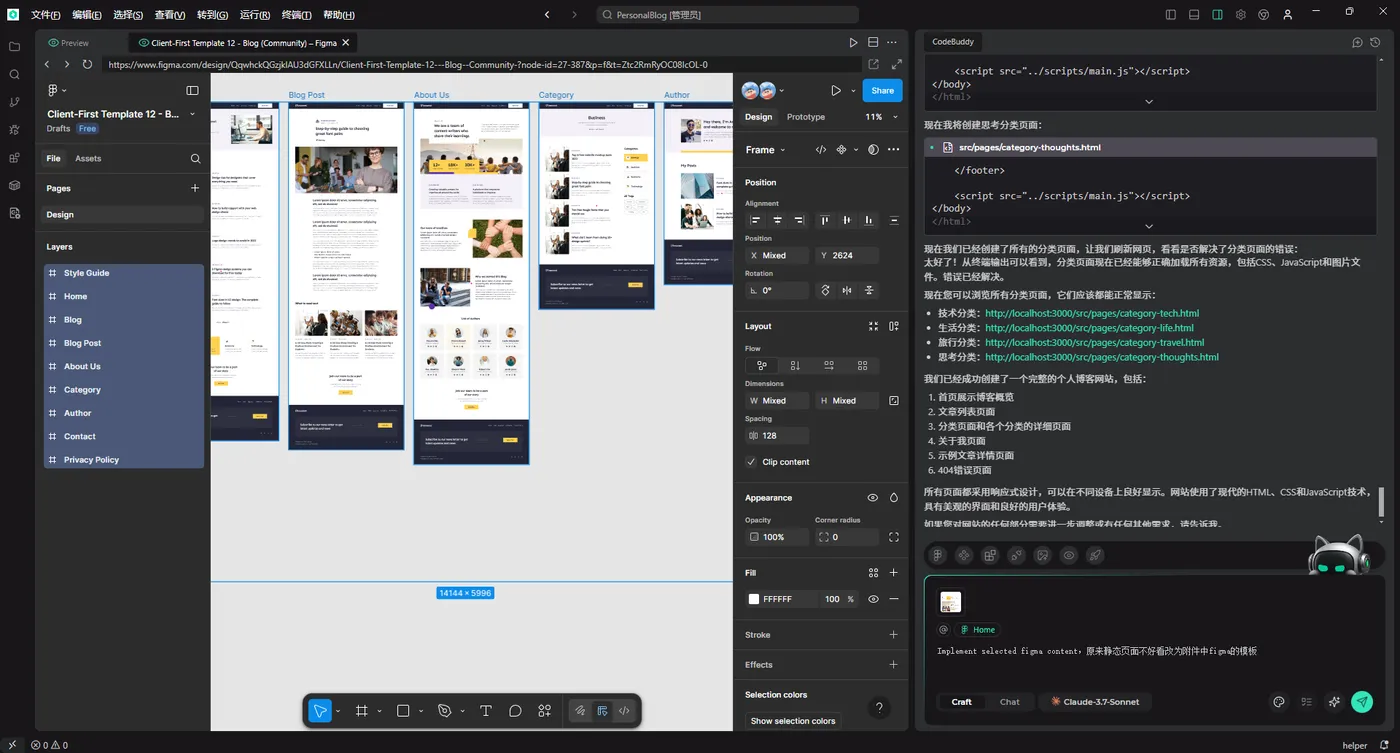Open the Source Control icon in activity bar
Image resolution: width=1400 pixels, height=753 pixels.
14,102
